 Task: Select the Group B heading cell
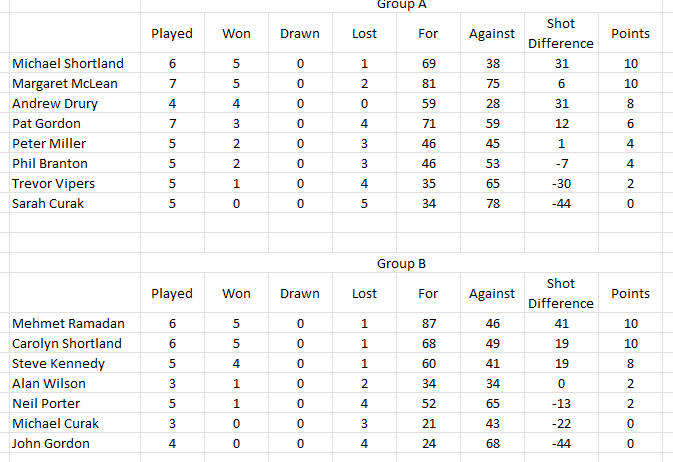pyautogui.click(x=401, y=263)
